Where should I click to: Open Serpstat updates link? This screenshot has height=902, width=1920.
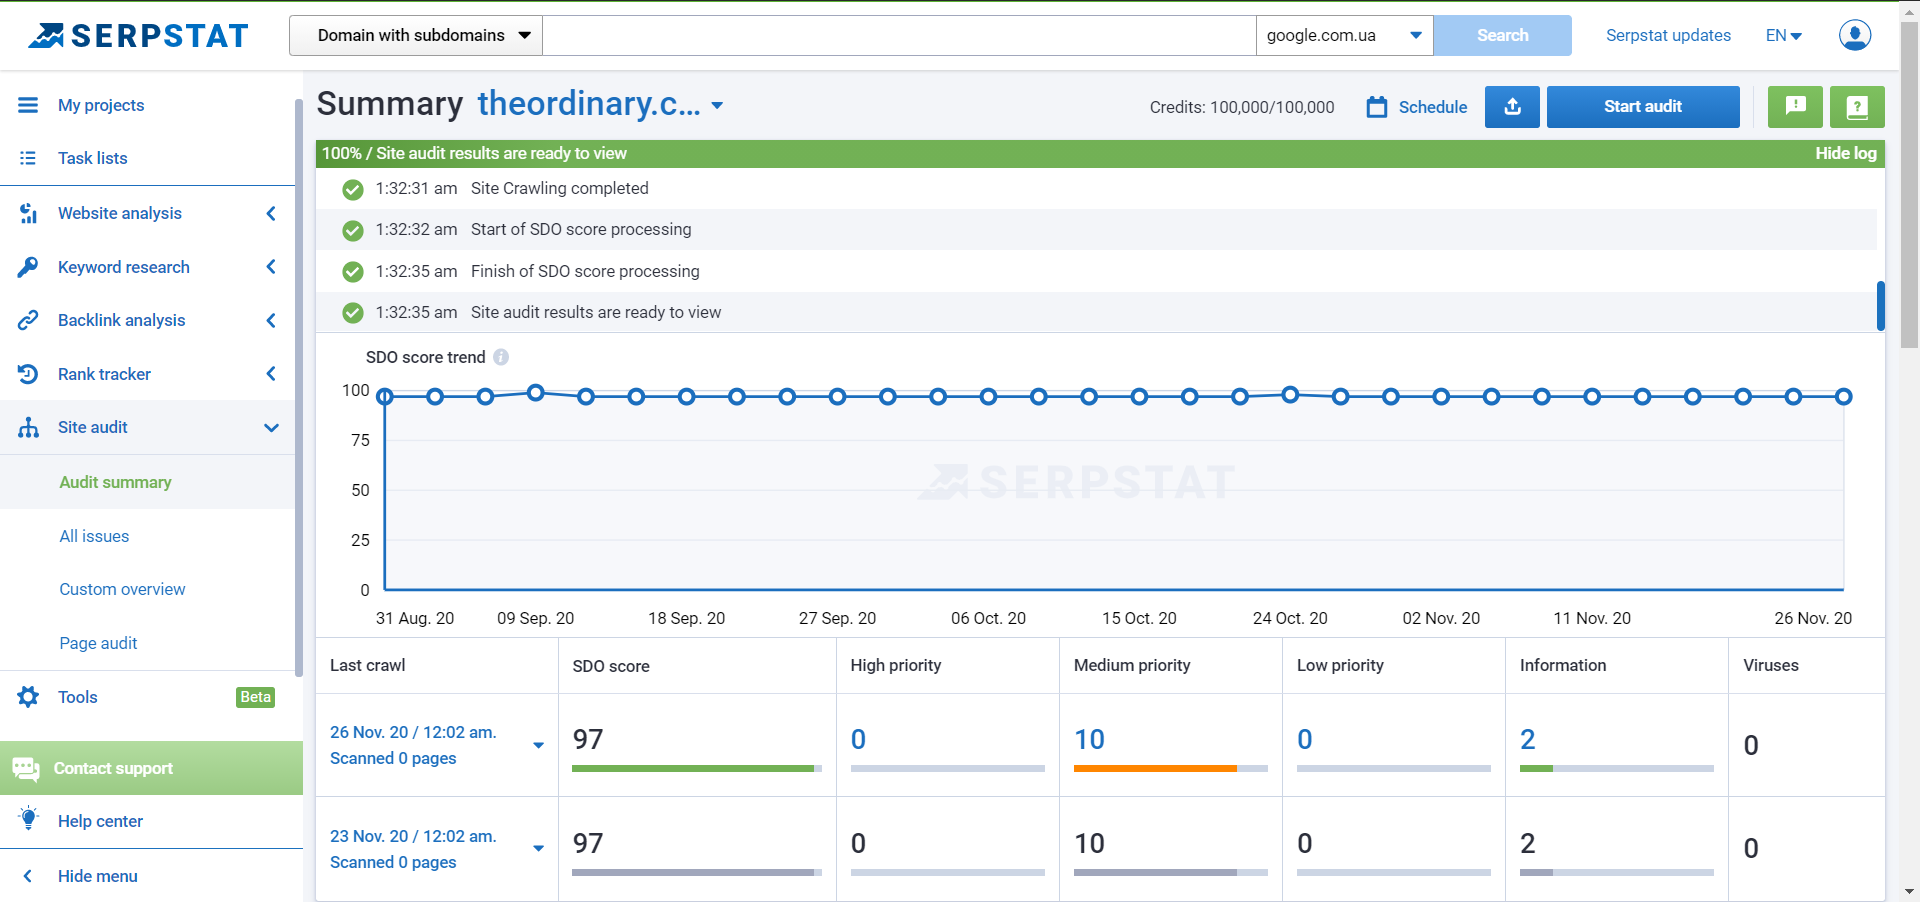pyautogui.click(x=1668, y=35)
